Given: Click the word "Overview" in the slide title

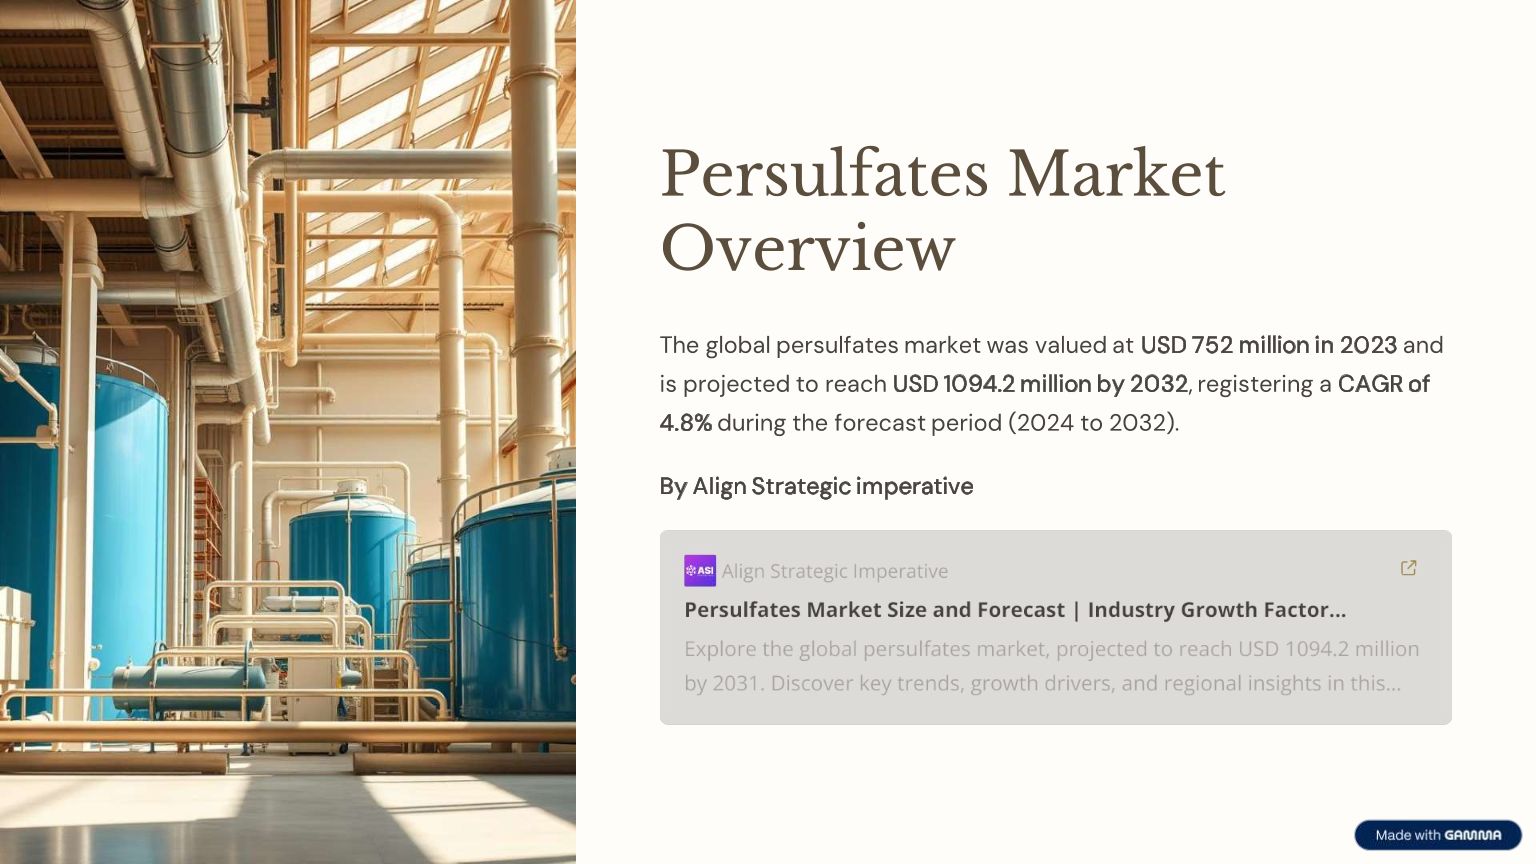Looking at the screenshot, I should 807,248.
